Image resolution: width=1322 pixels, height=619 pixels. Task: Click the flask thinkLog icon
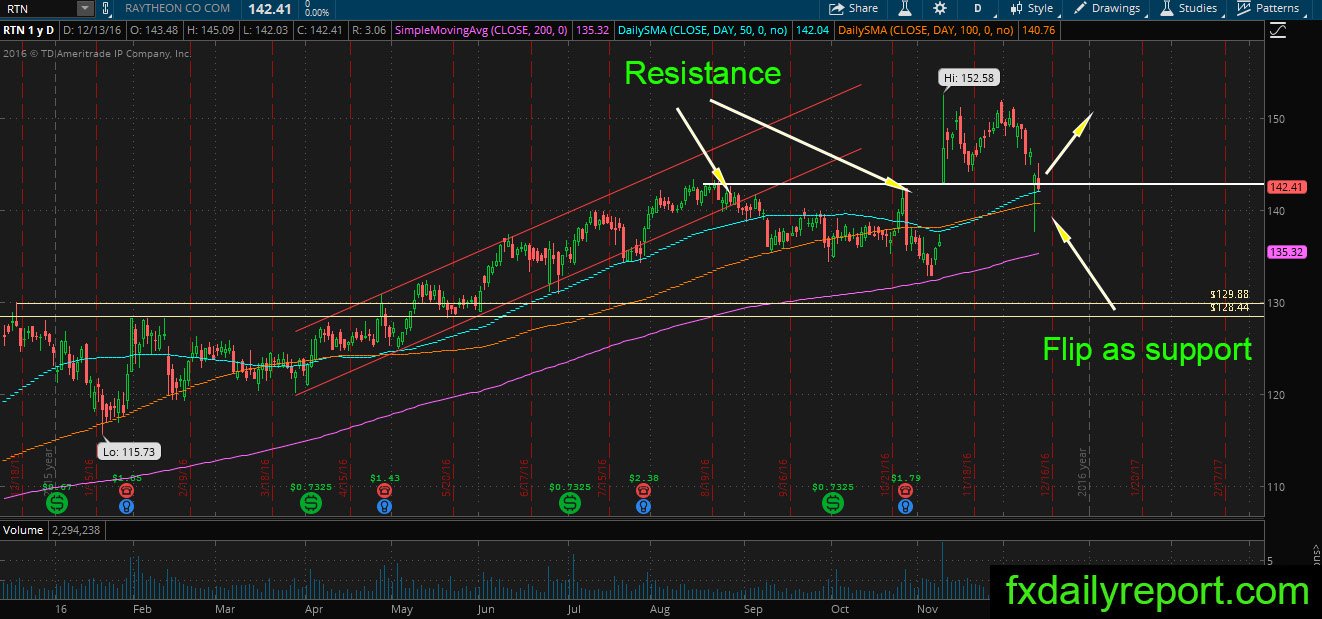point(905,8)
